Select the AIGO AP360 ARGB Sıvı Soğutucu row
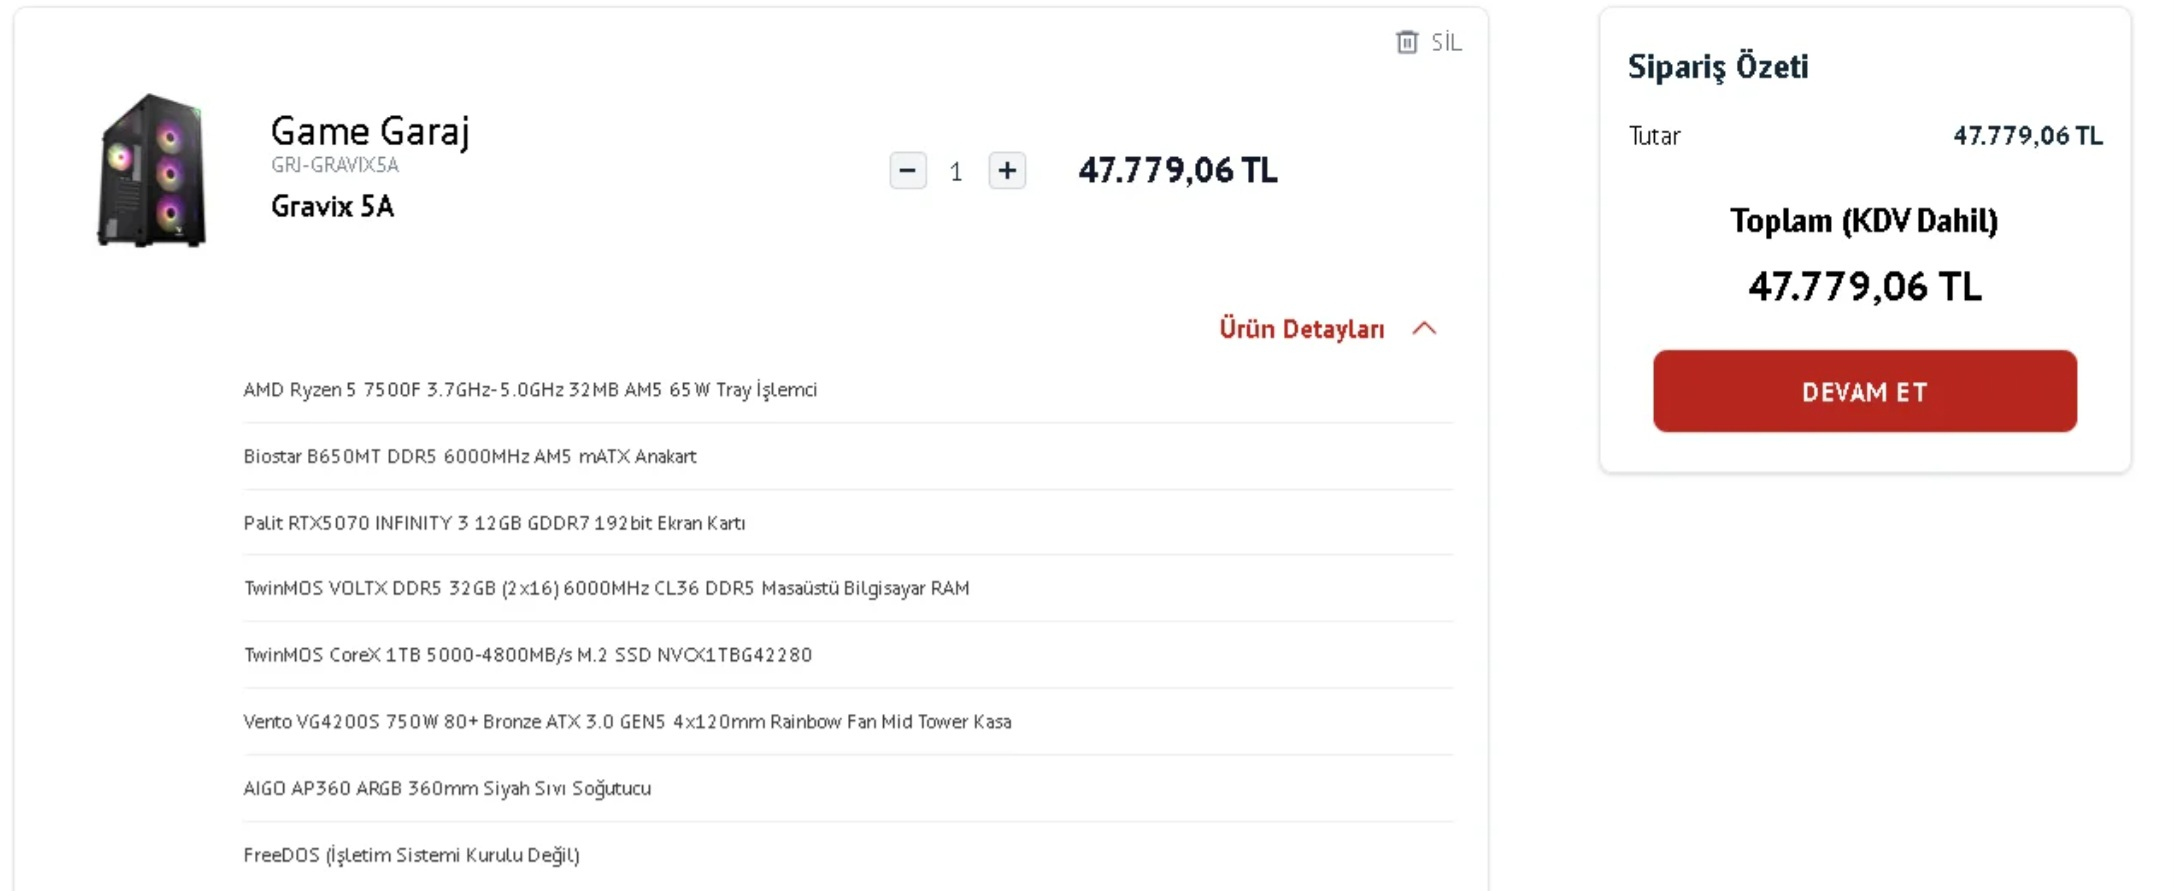Viewport: 2174px width, 891px height. pyautogui.click(x=848, y=788)
